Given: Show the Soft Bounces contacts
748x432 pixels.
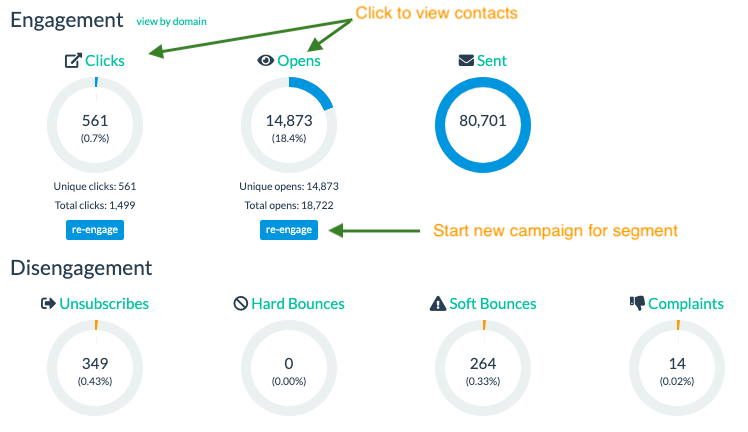Looking at the screenshot, I should coord(493,303).
